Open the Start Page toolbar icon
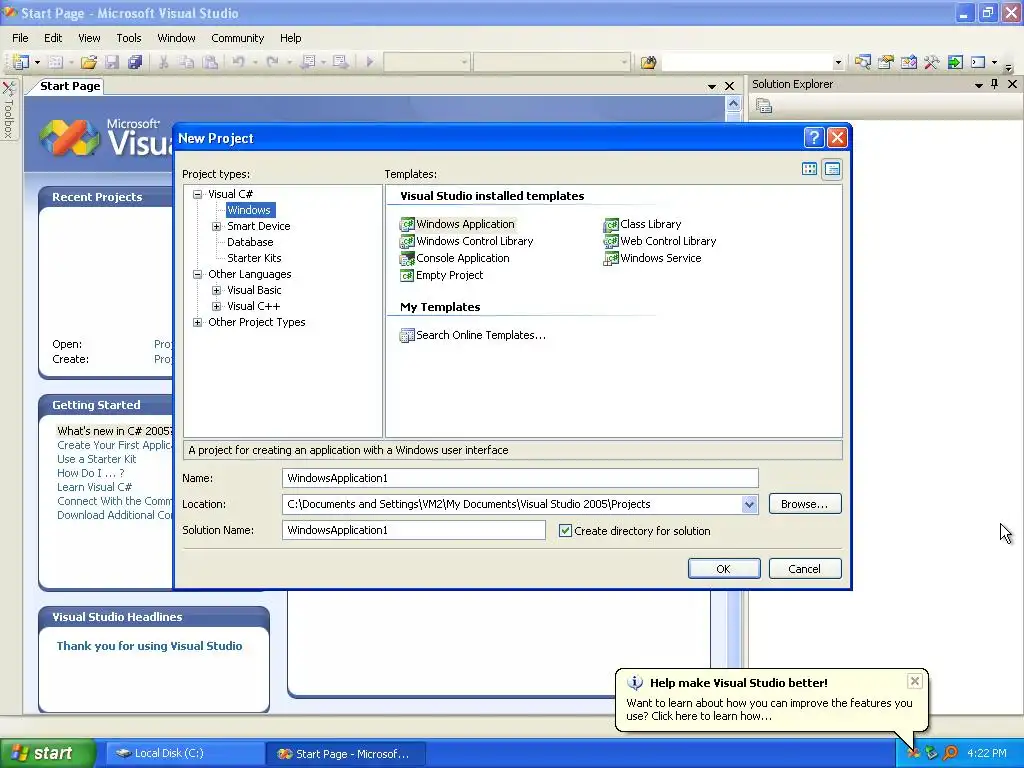This screenshot has width=1024, height=768. click(955, 62)
